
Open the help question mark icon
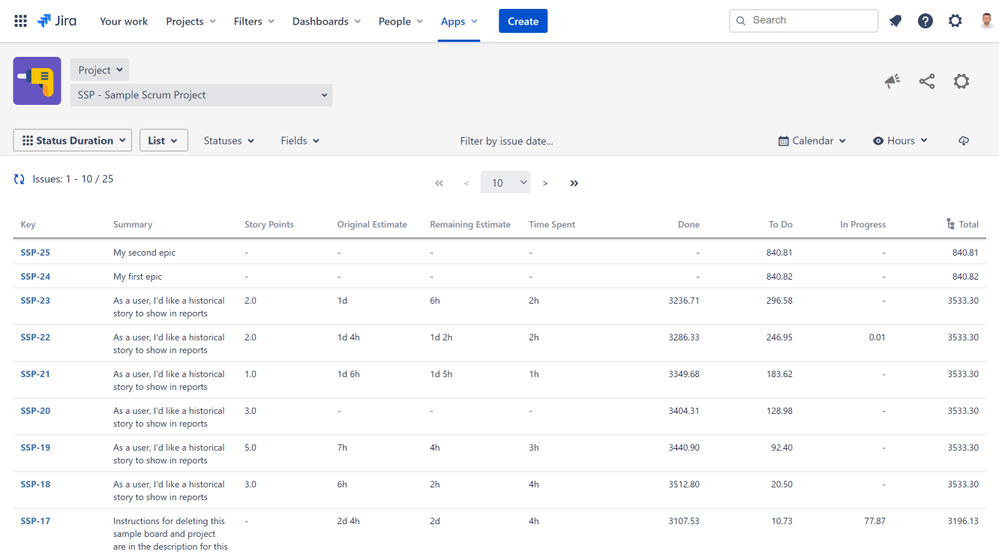pos(925,21)
